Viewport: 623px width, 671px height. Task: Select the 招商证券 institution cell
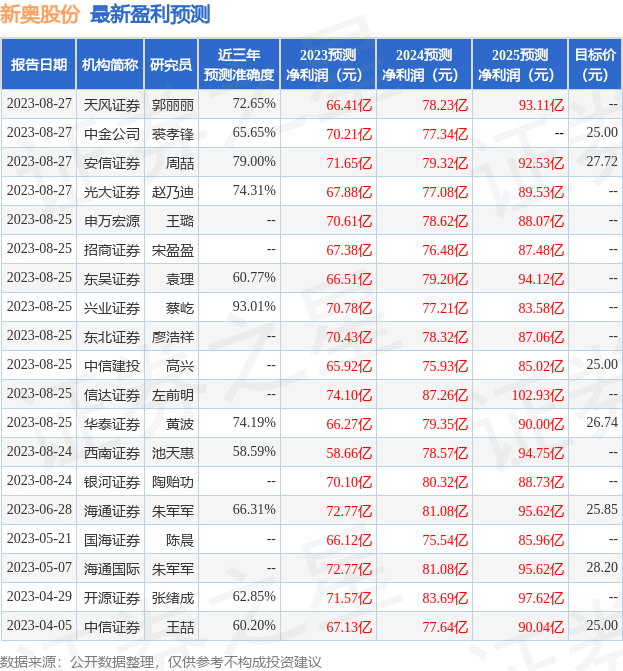coord(112,250)
